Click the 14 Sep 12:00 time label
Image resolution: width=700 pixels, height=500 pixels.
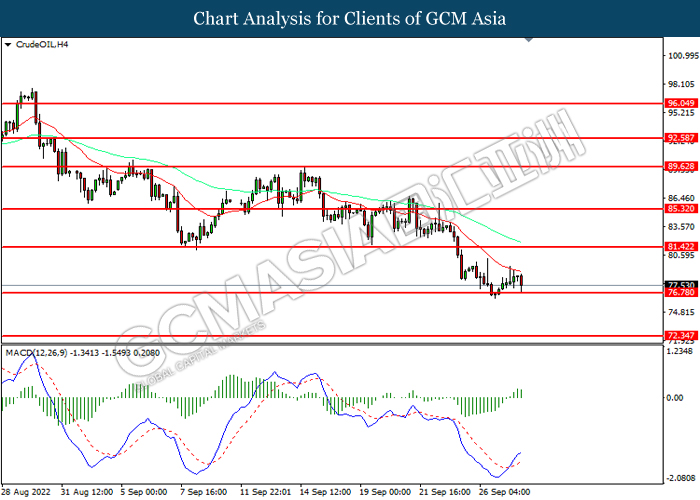click(x=325, y=492)
